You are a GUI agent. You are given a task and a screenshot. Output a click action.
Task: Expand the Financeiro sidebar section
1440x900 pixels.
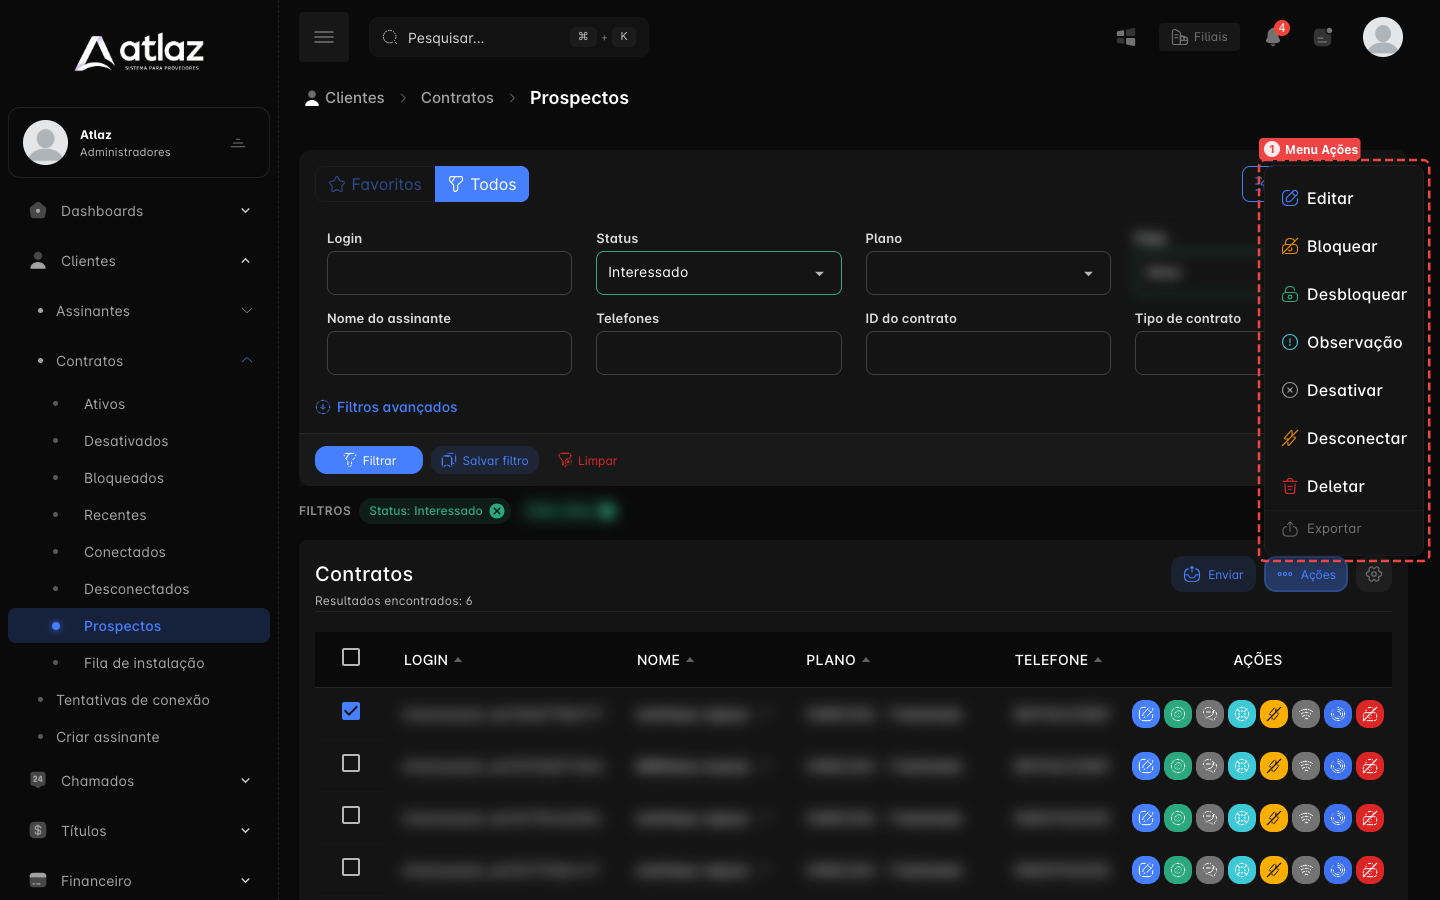139,881
